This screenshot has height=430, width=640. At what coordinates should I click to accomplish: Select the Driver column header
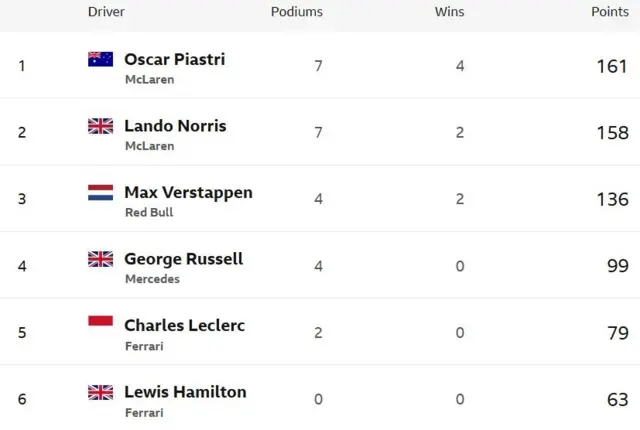tap(106, 12)
